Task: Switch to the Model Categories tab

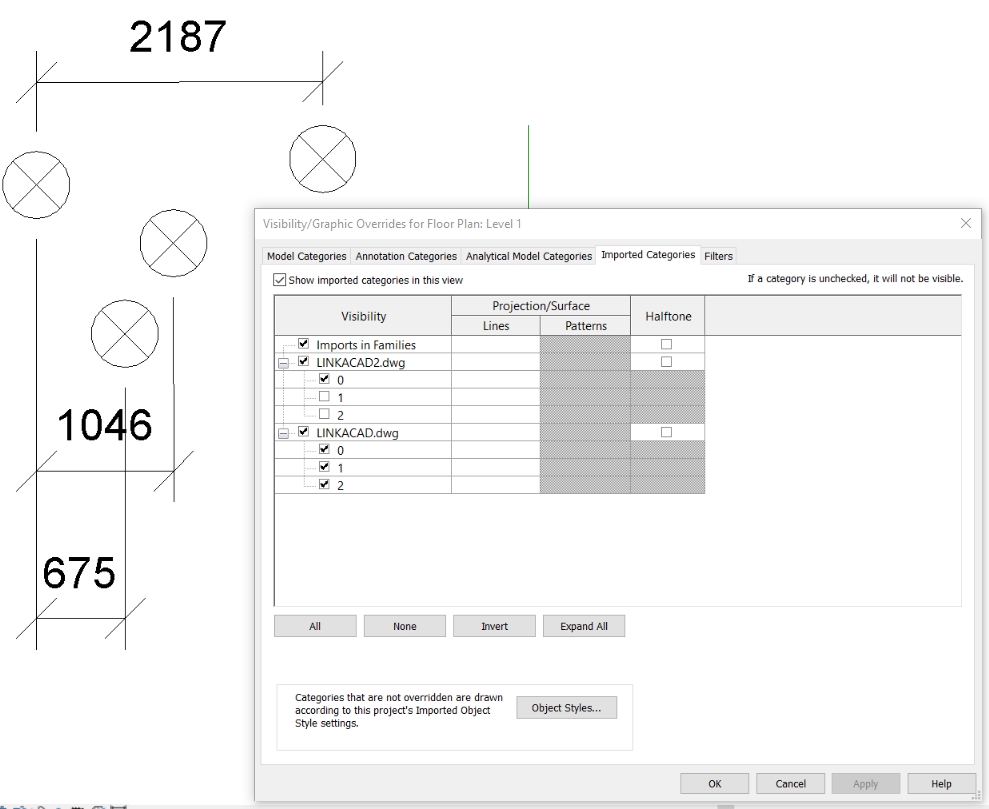Action: point(307,256)
